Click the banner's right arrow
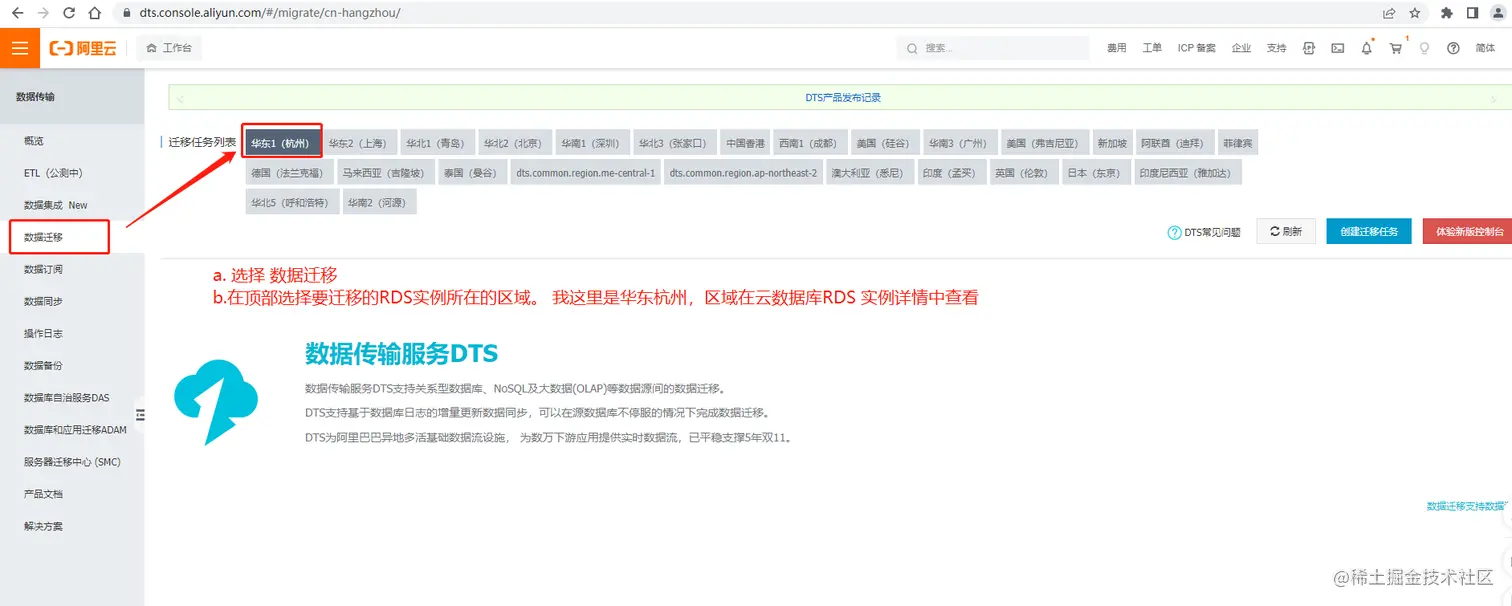Screen dimensions: 1512x606 coord(1493,99)
